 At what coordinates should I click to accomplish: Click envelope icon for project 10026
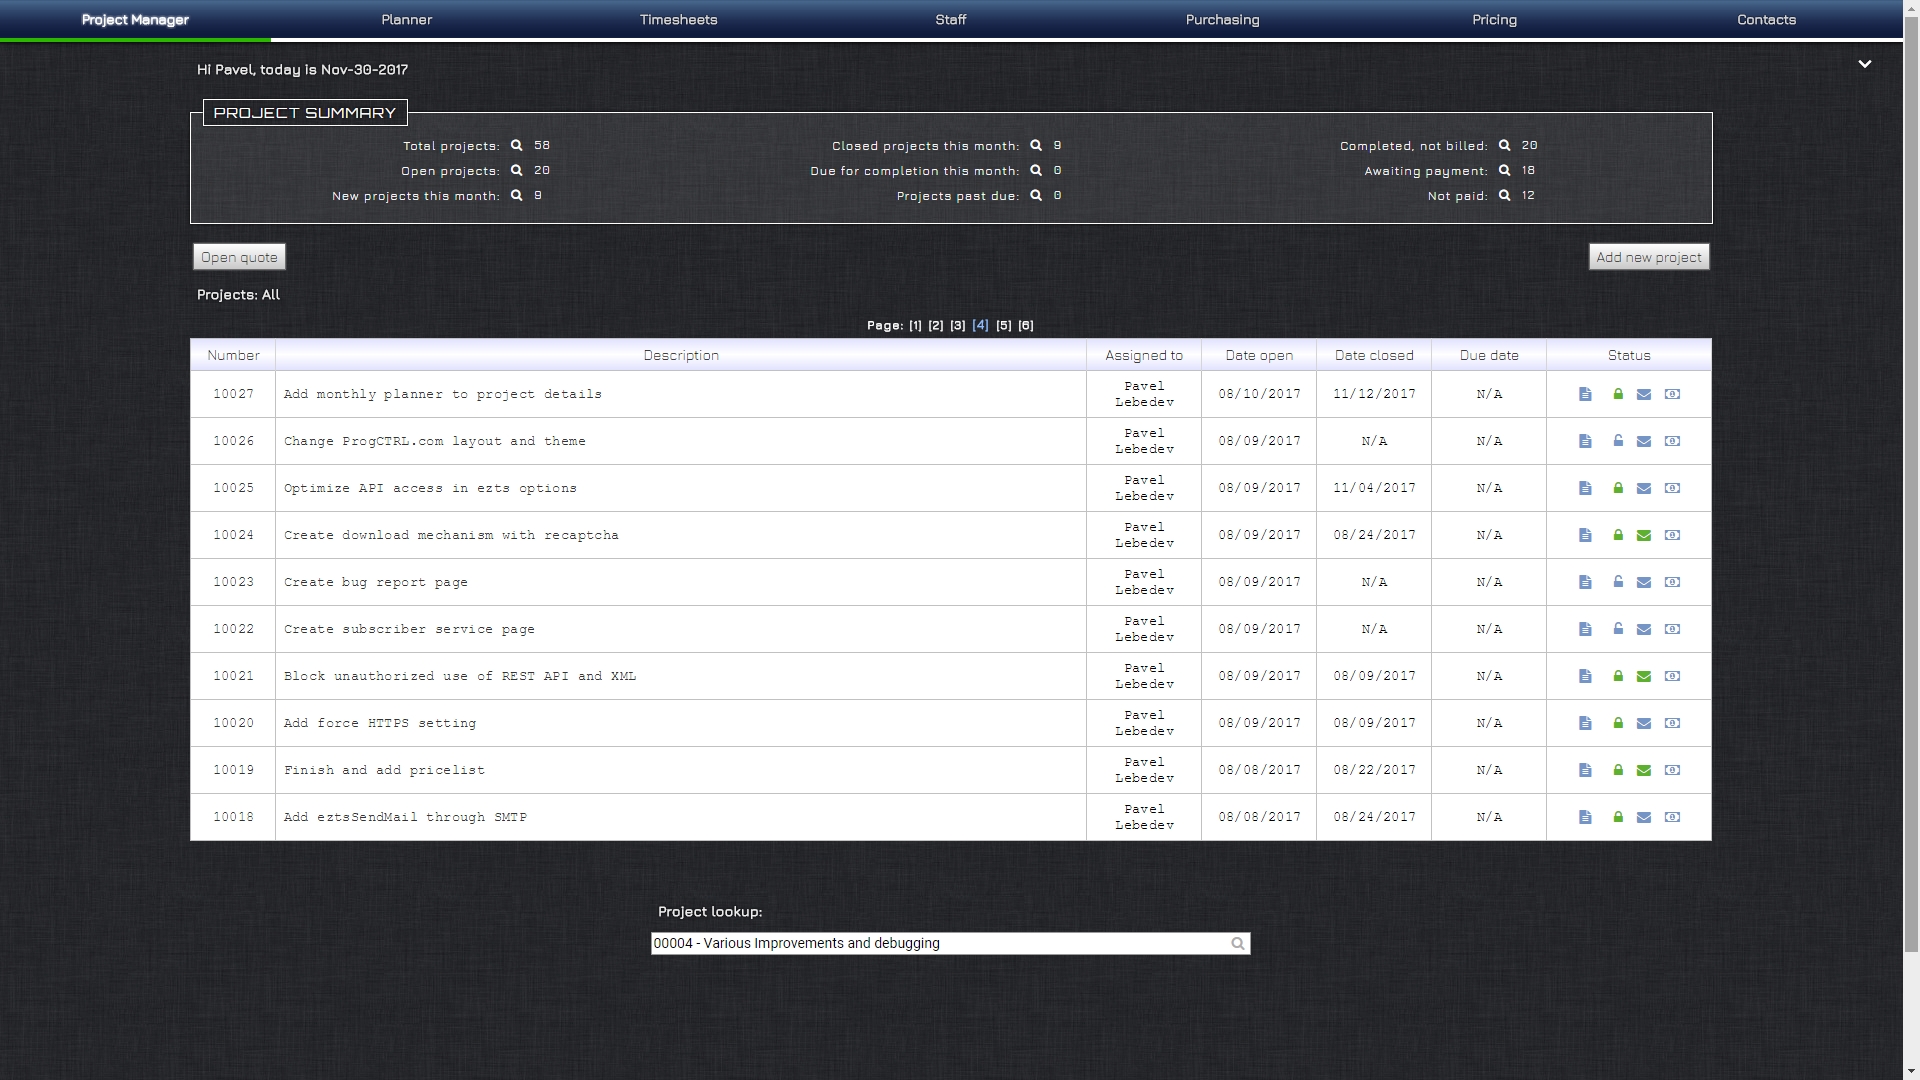point(1643,441)
